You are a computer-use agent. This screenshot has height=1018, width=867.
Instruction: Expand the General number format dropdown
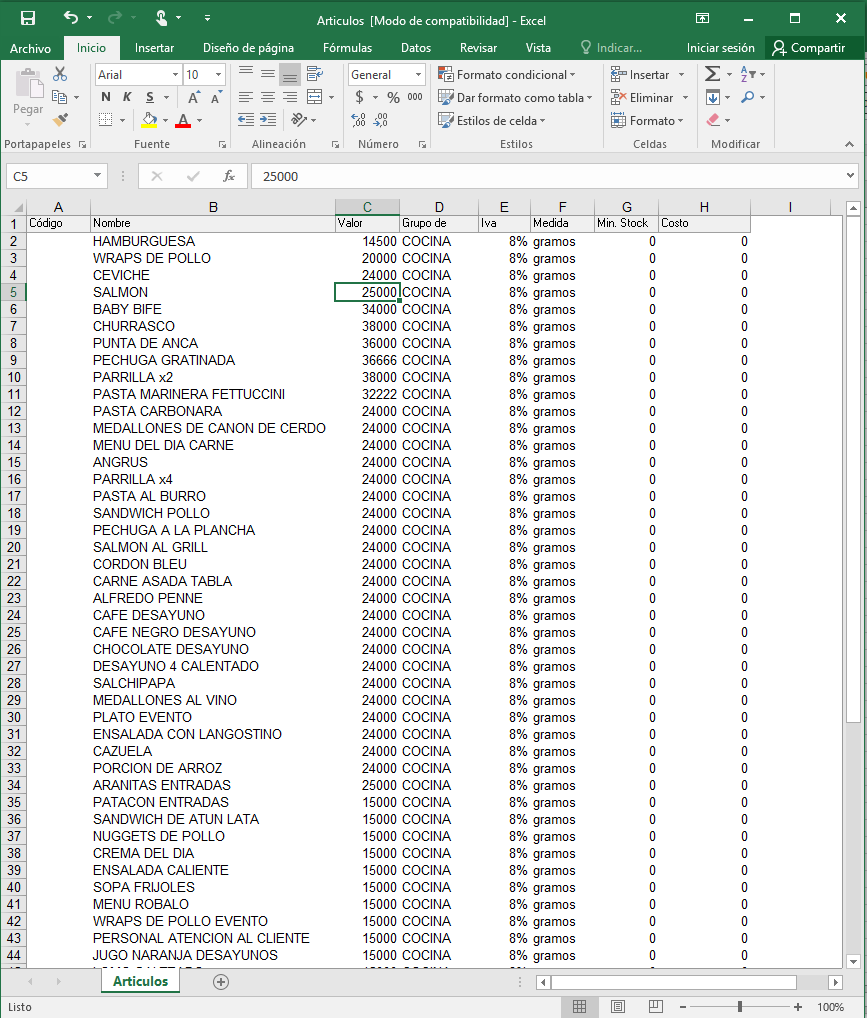[418, 74]
